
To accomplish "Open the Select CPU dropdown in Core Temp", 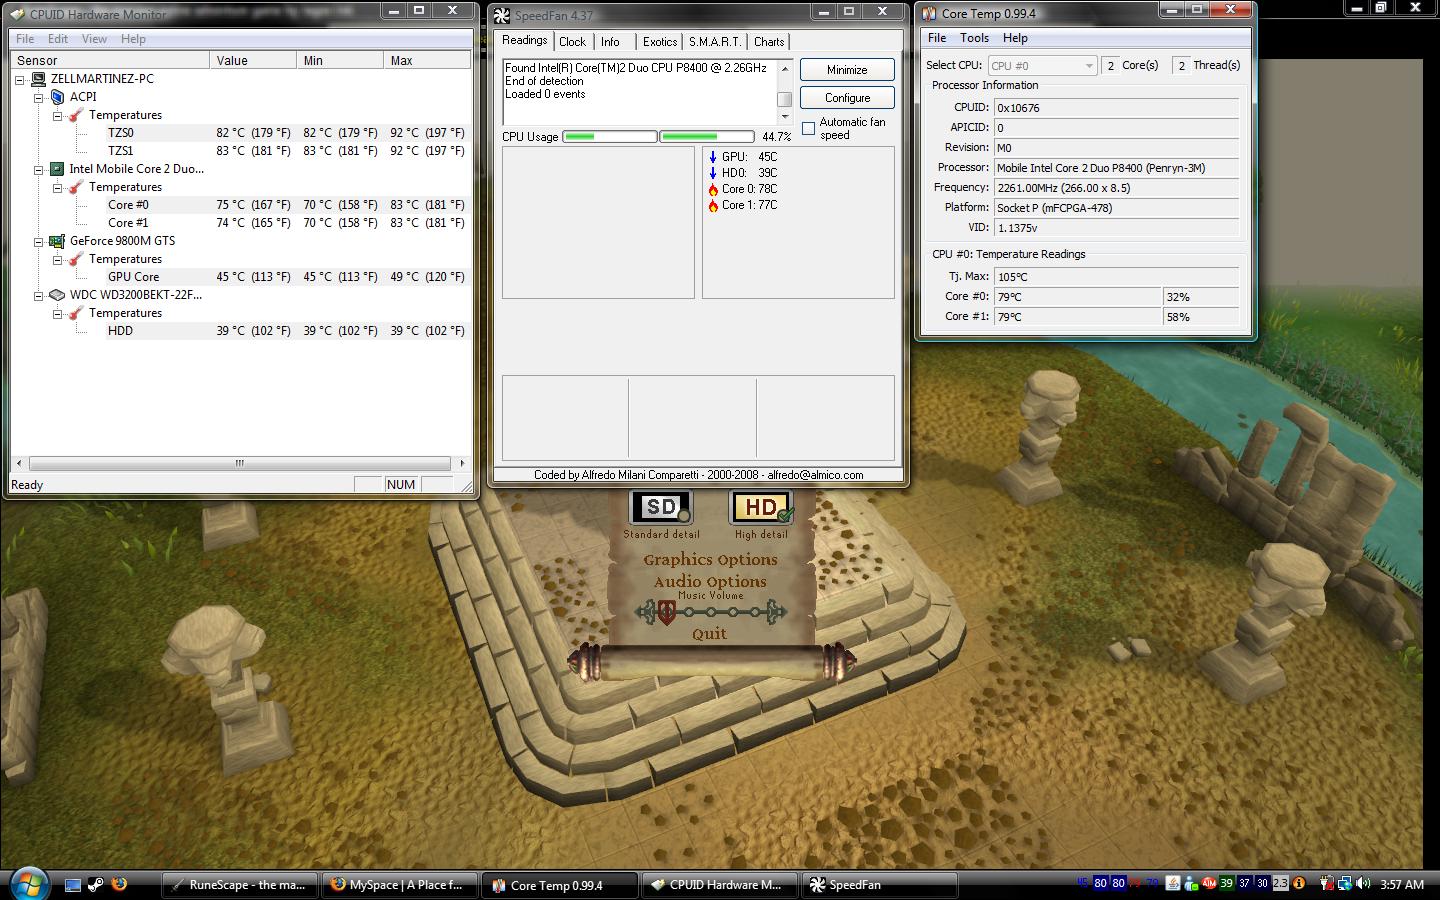I will (1042, 66).
